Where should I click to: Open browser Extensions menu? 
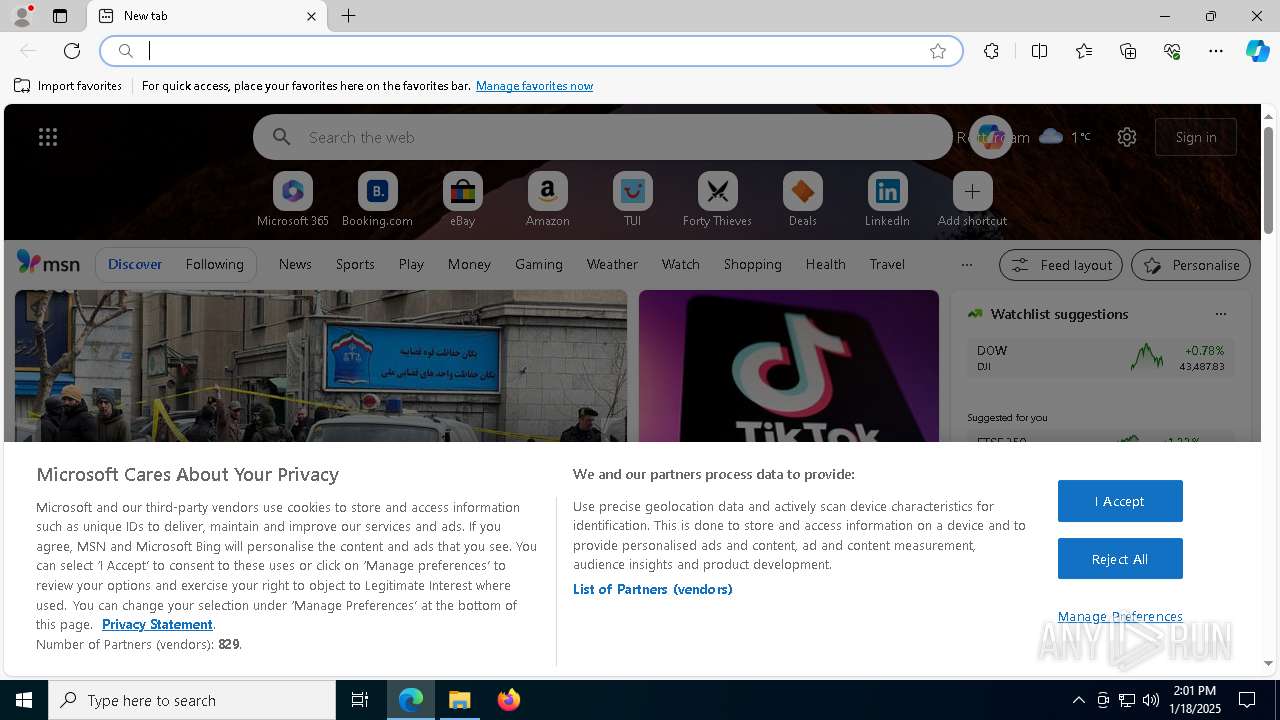click(991, 51)
